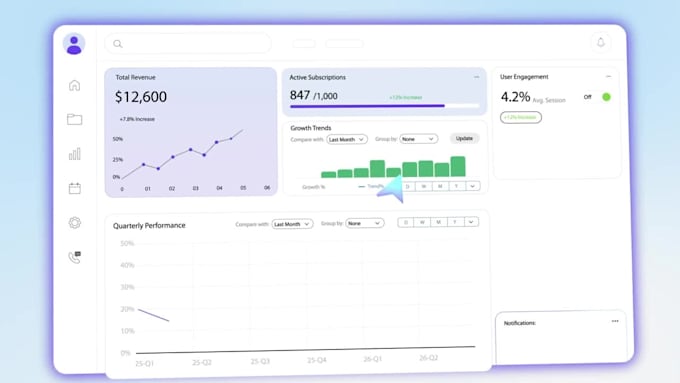Open Growth Trends Group by None dropdown

[418, 139]
